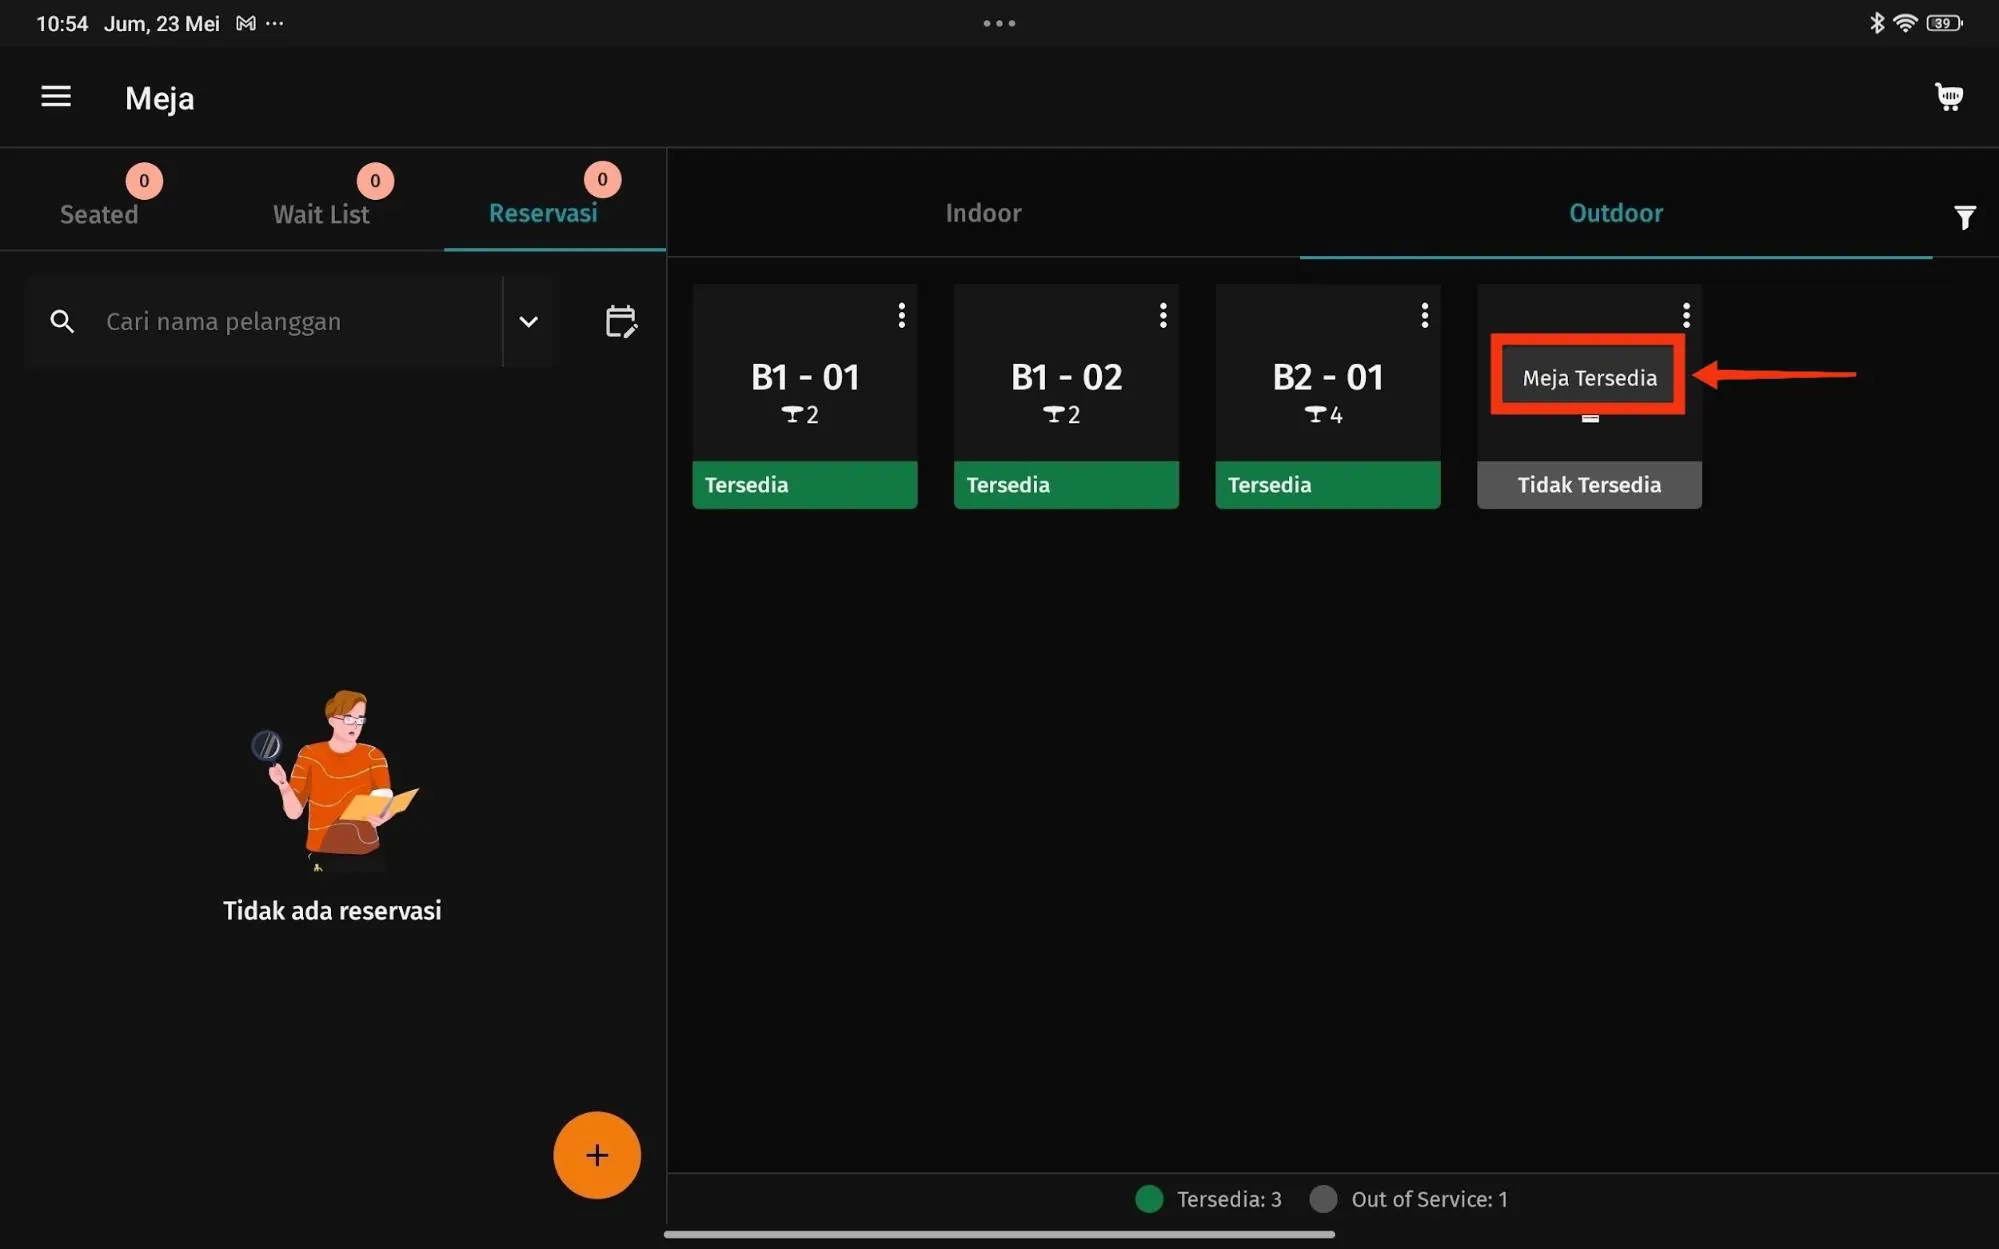
Task: Click the seat capacity on table B2 - 01
Action: pos(1323,414)
